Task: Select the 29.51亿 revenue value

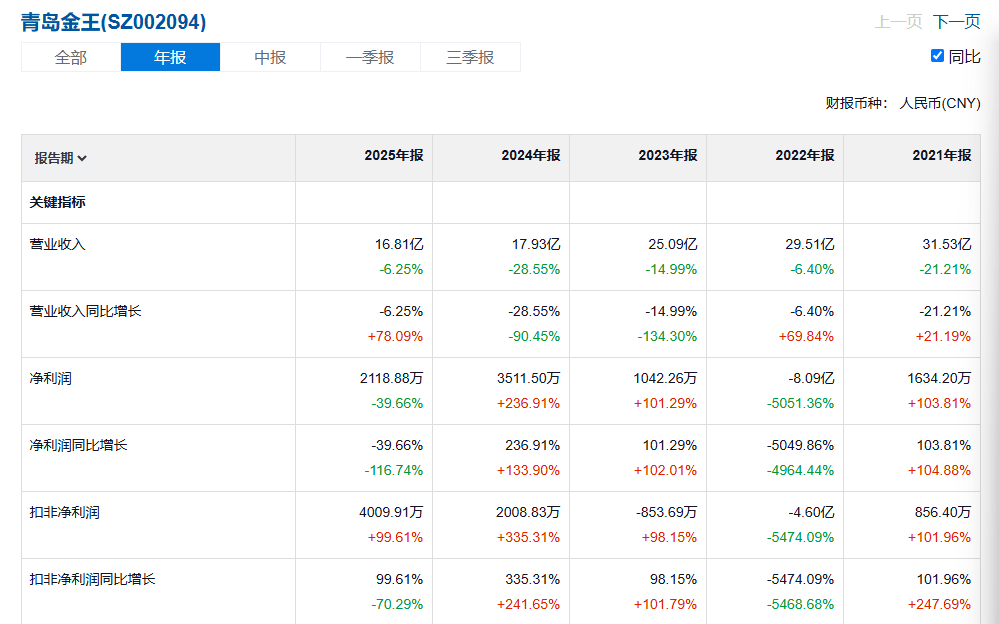Action: point(810,244)
